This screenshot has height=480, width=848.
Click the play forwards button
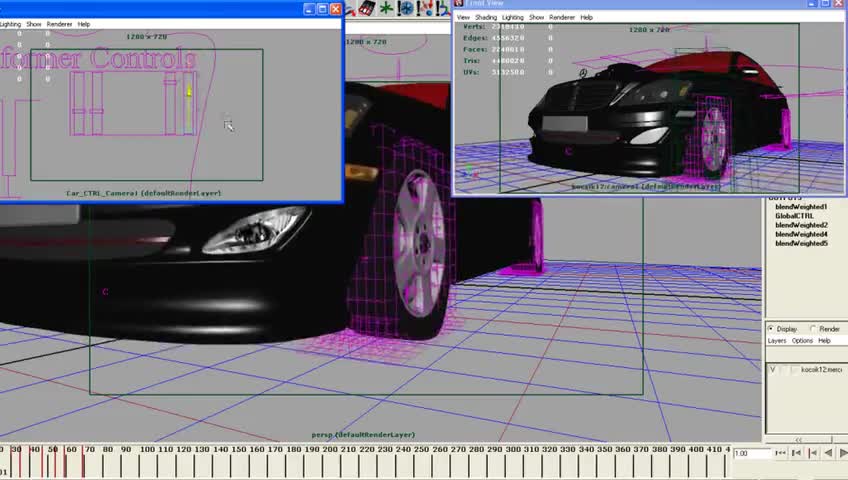coord(843,453)
